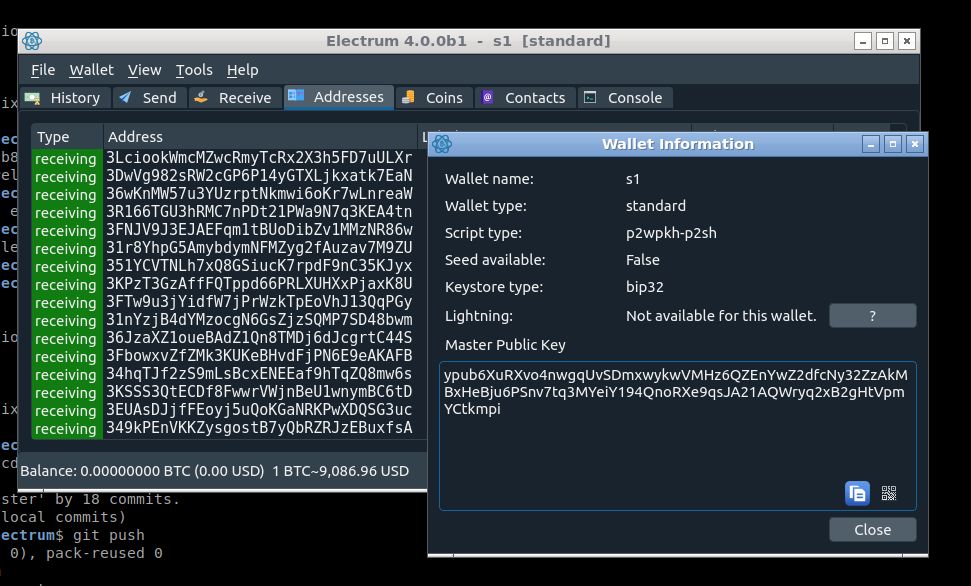Select address 3EUAsDJjfFEoyj5uQoKGaNRKPwXDQSG3uc
The image size is (971, 586).
coord(259,410)
